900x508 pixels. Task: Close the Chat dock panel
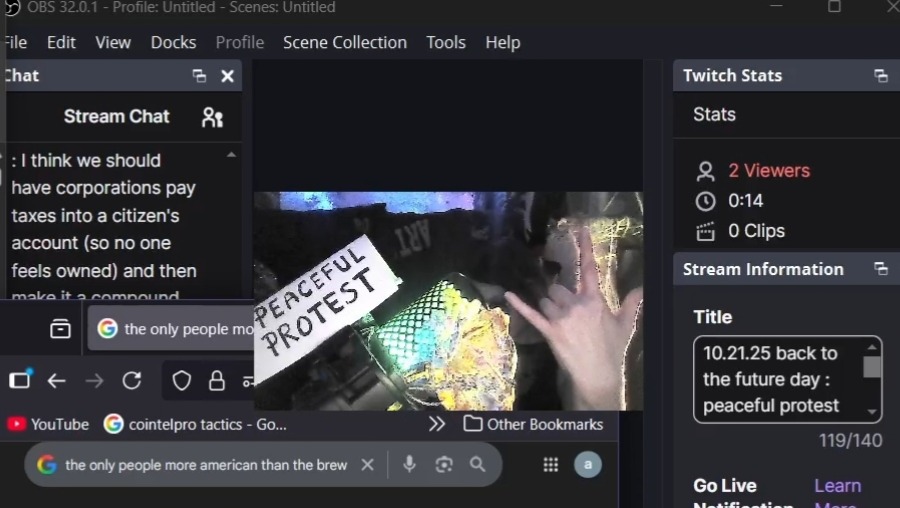tap(227, 76)
